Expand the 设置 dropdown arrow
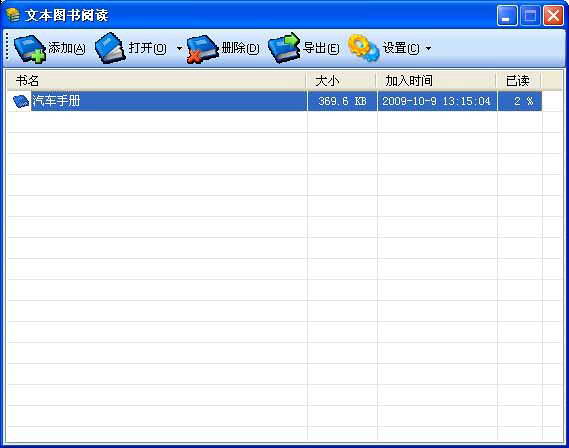 [428, 48]
